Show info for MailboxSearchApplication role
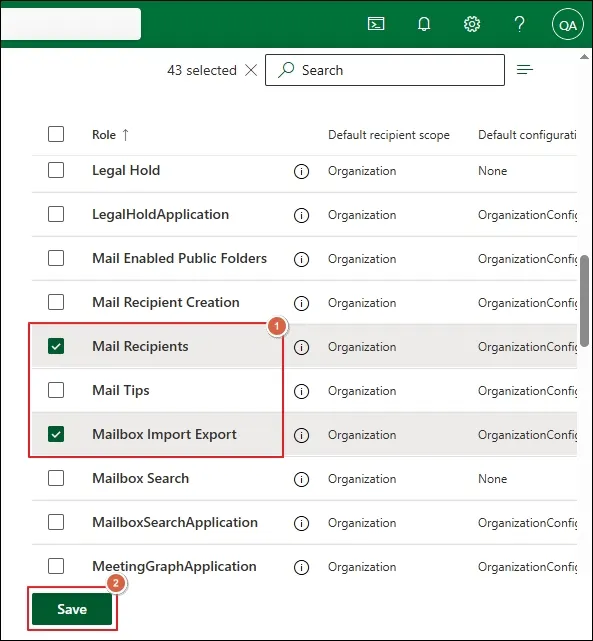 pos(301,523)
